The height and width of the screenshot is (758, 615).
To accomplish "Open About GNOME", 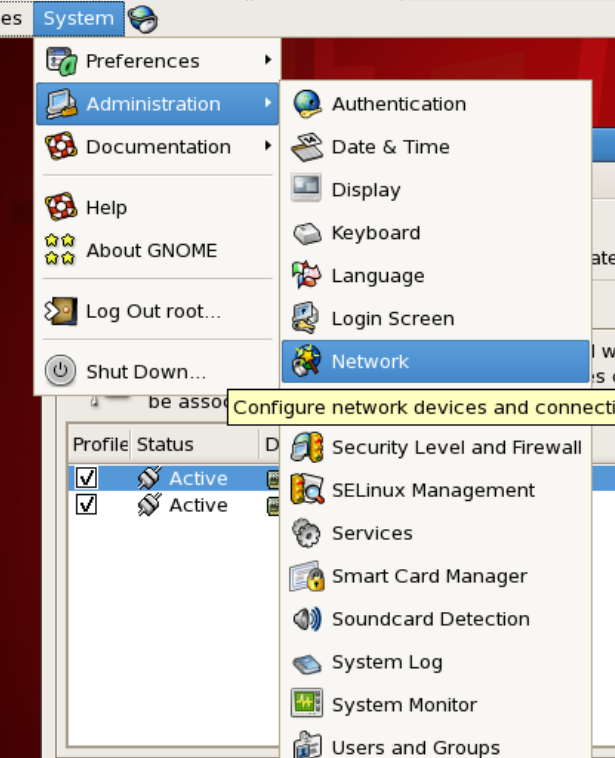I will pyautogui.click(x=157, y=250).
